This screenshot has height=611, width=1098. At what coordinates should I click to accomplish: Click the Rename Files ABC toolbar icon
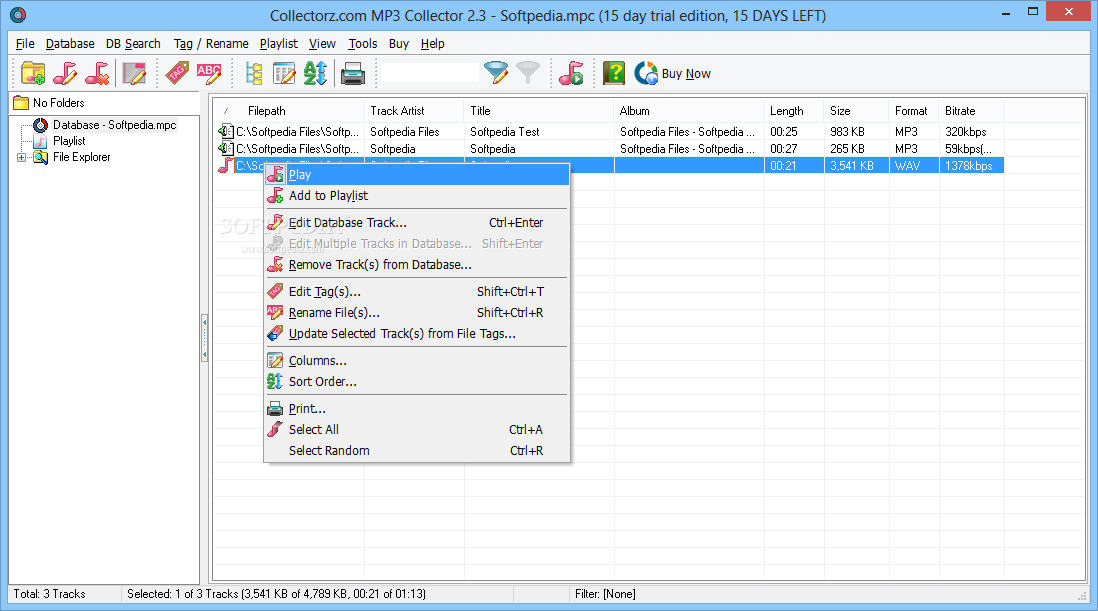(x=209, y=73)
